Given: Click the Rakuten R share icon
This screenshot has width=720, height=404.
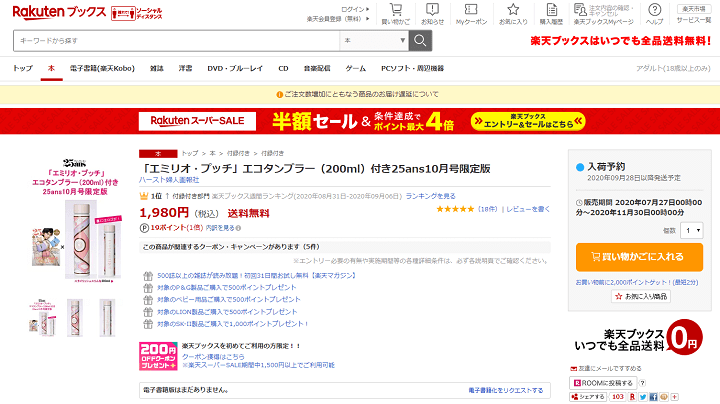Looking at the screenshot, I should coord(632,397).
